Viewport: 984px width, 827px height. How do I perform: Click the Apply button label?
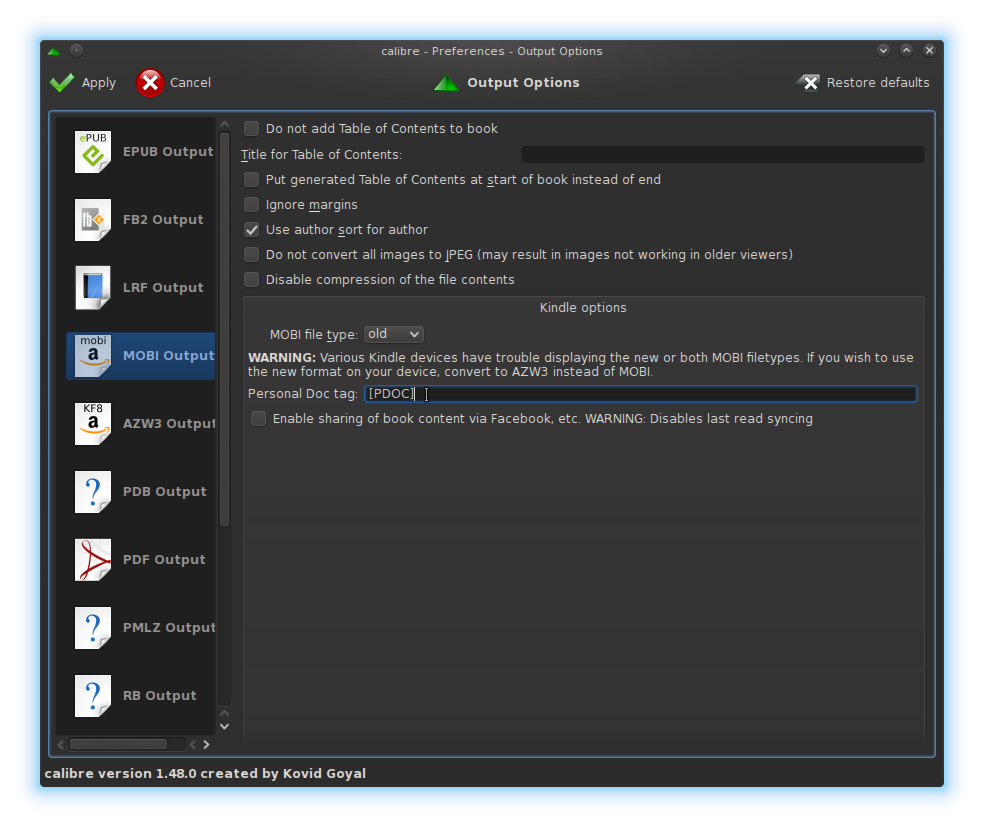(x=99, y=83)
